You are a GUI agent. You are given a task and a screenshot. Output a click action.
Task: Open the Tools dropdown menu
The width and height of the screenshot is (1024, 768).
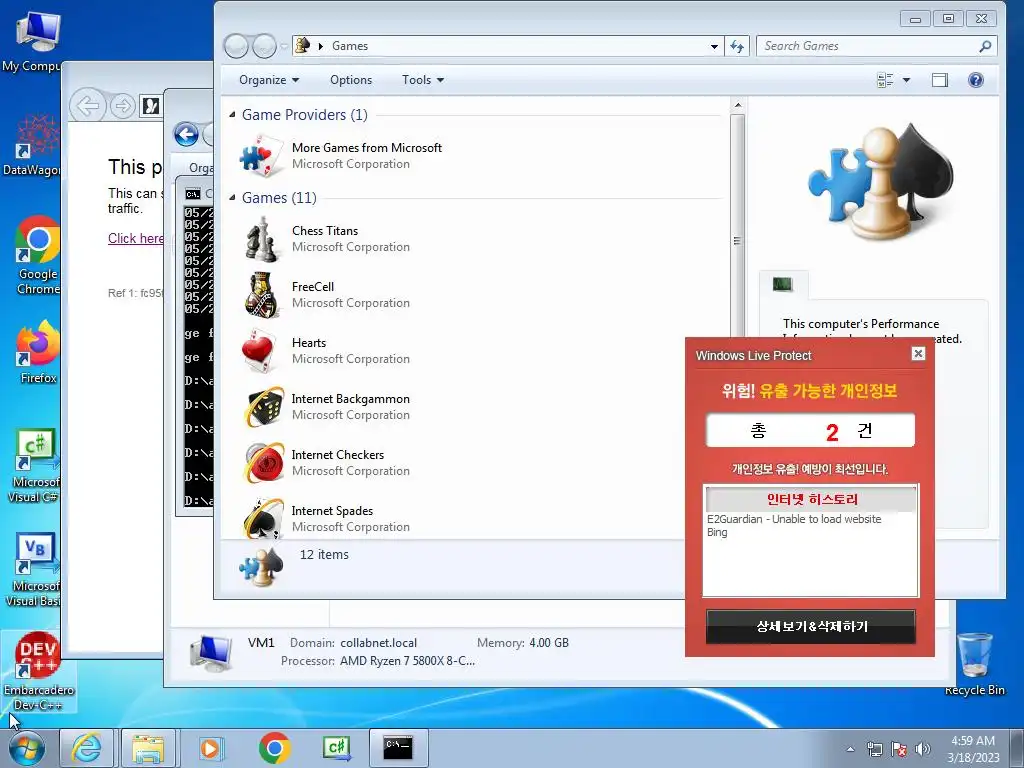pyautogui.click(x=423, y=80)
